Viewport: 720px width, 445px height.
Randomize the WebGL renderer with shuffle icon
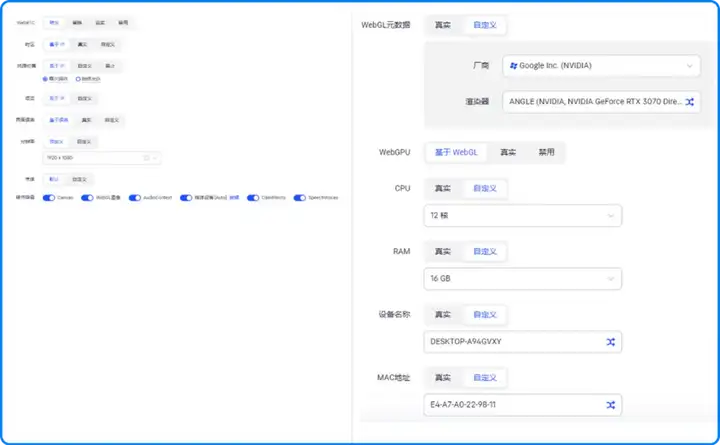[x=689, y=102]
